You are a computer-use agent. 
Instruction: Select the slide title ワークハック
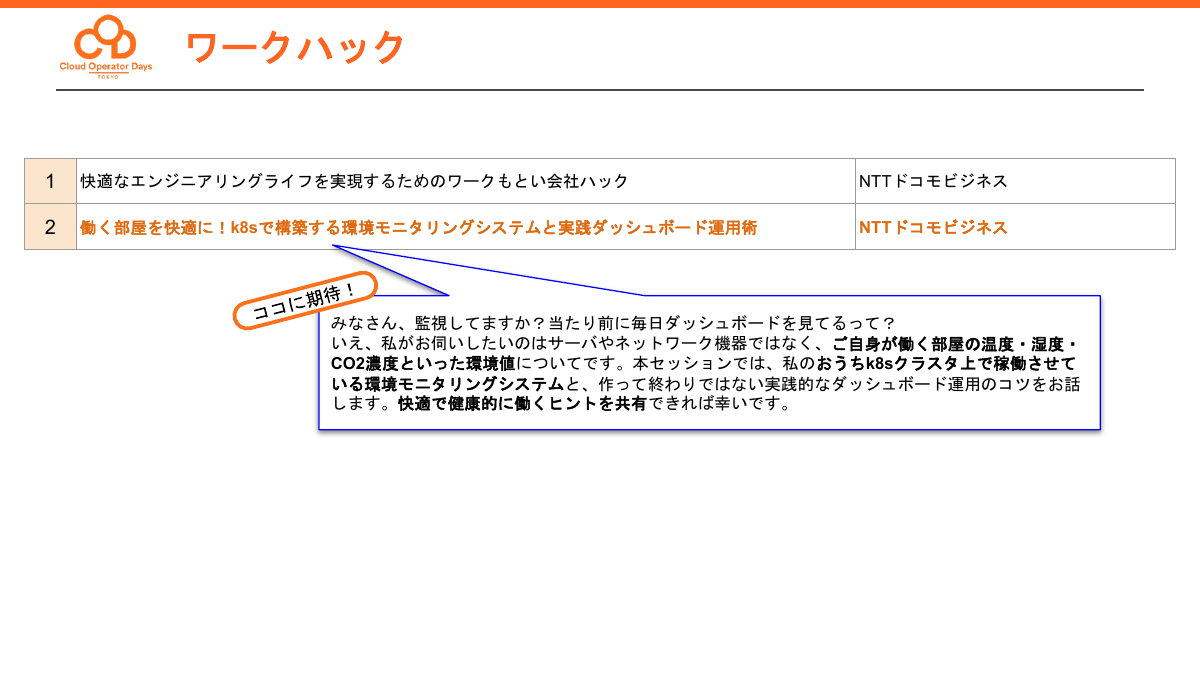click(294, 47)
